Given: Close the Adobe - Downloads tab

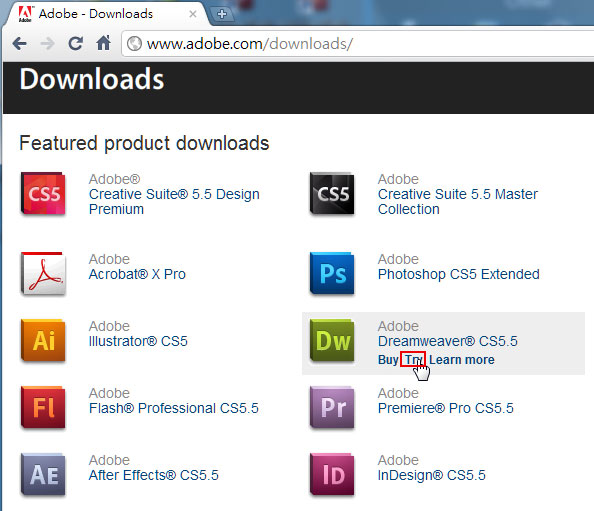Looking at the screenshot, I should coord(192,14).
